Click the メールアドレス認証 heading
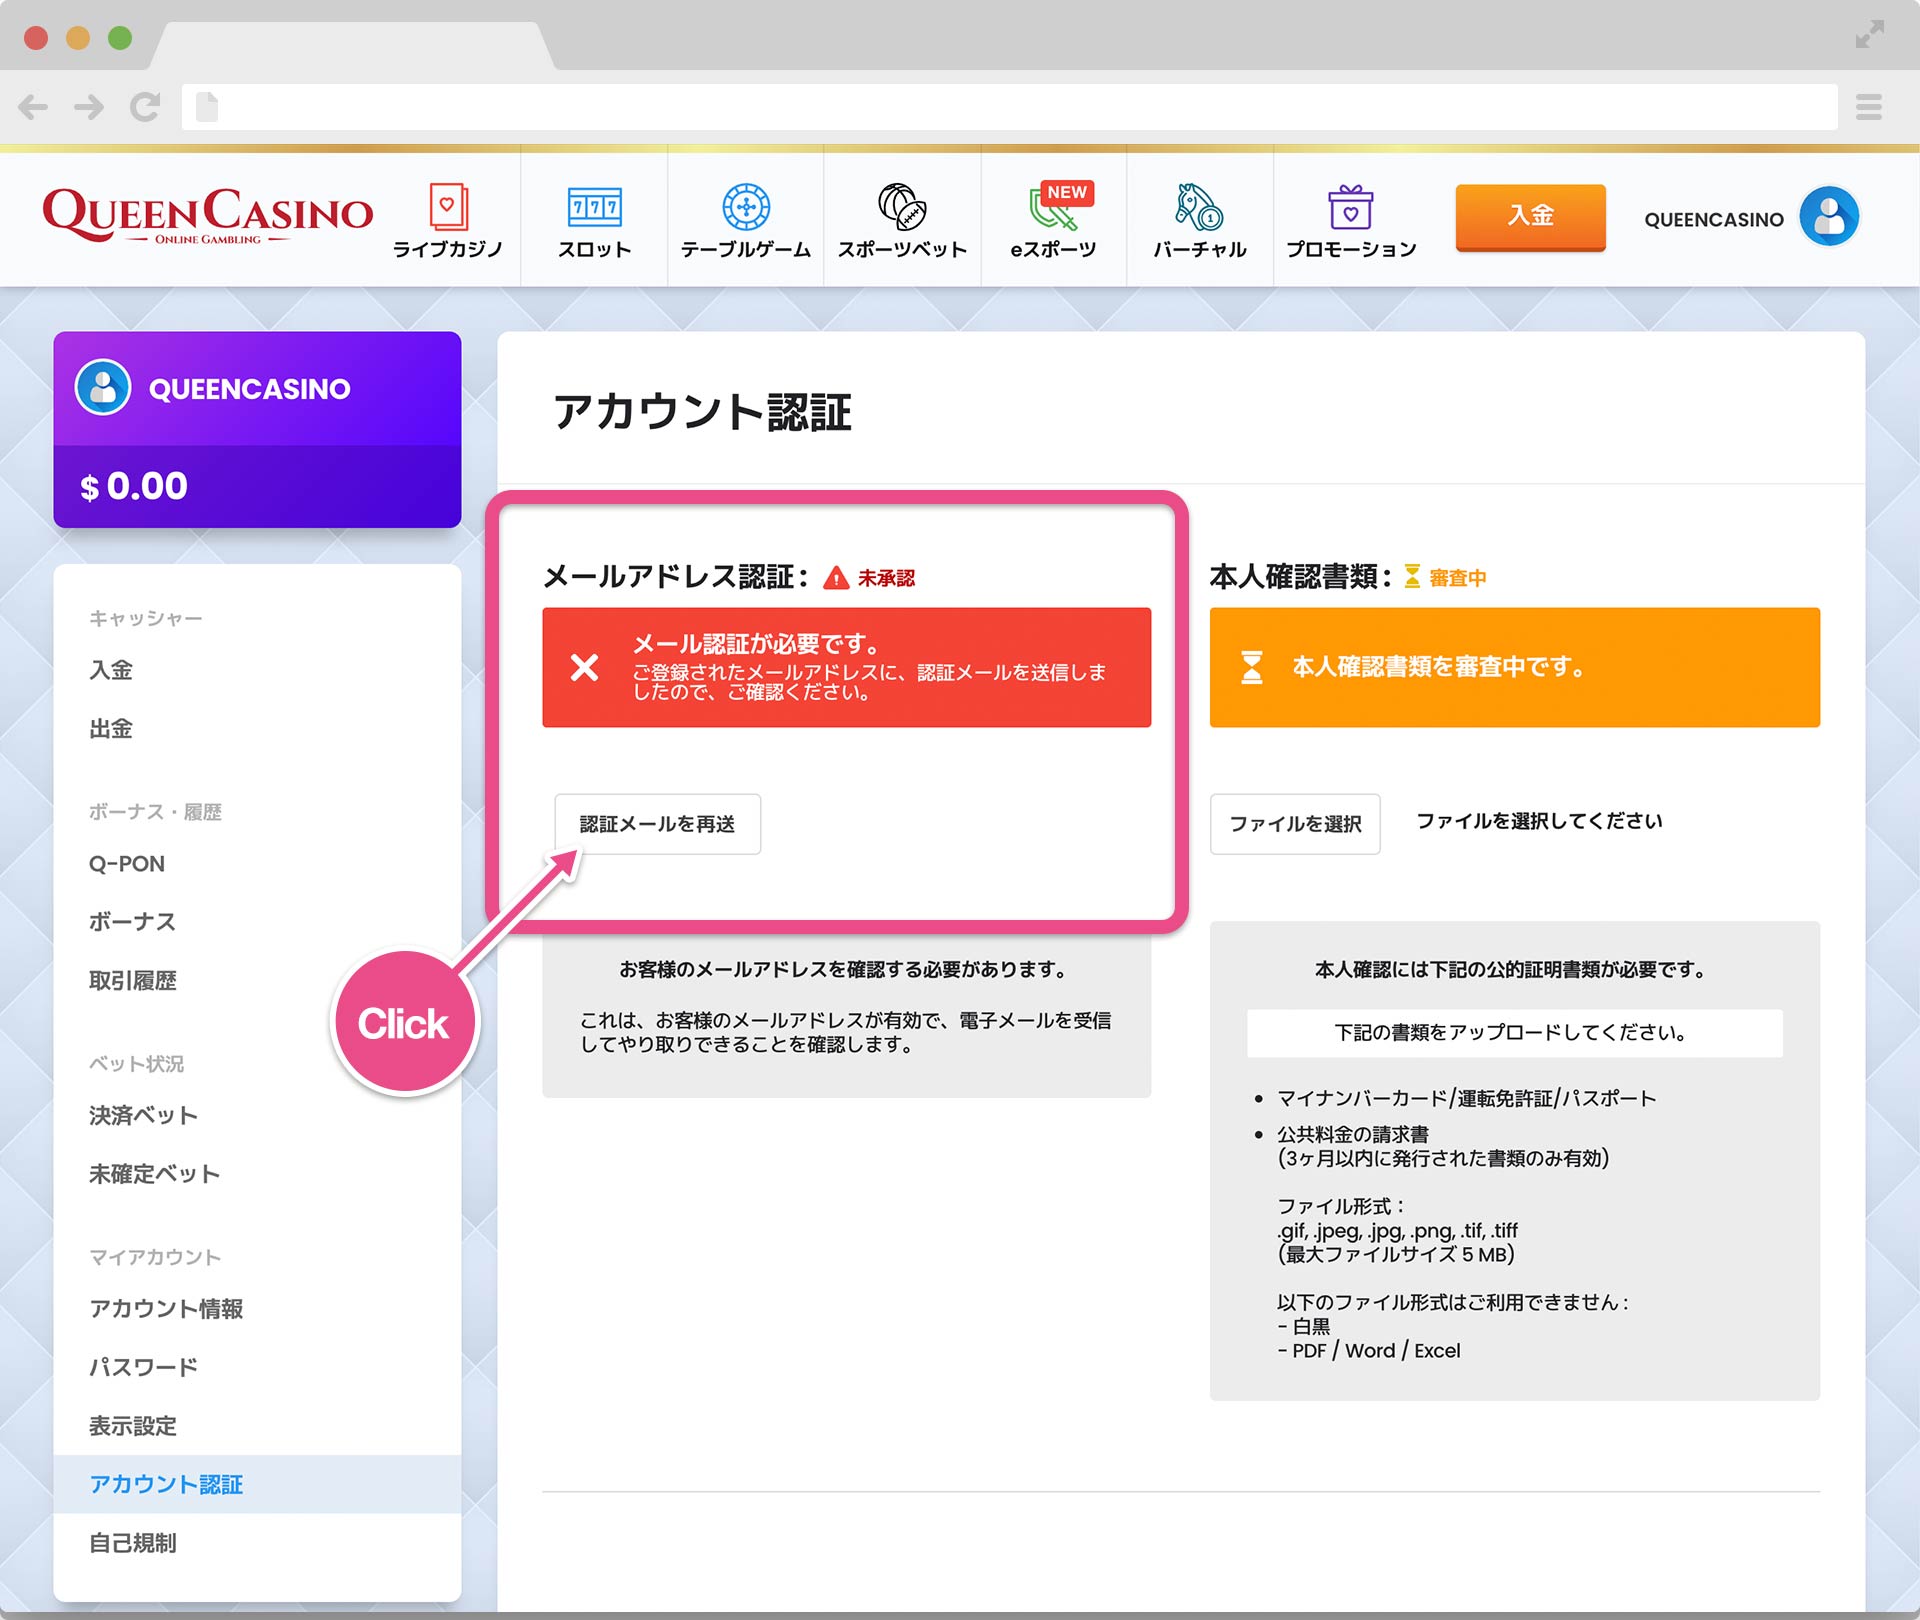The width and height of the screenshot is (1920, 1620). click(676, 577)
